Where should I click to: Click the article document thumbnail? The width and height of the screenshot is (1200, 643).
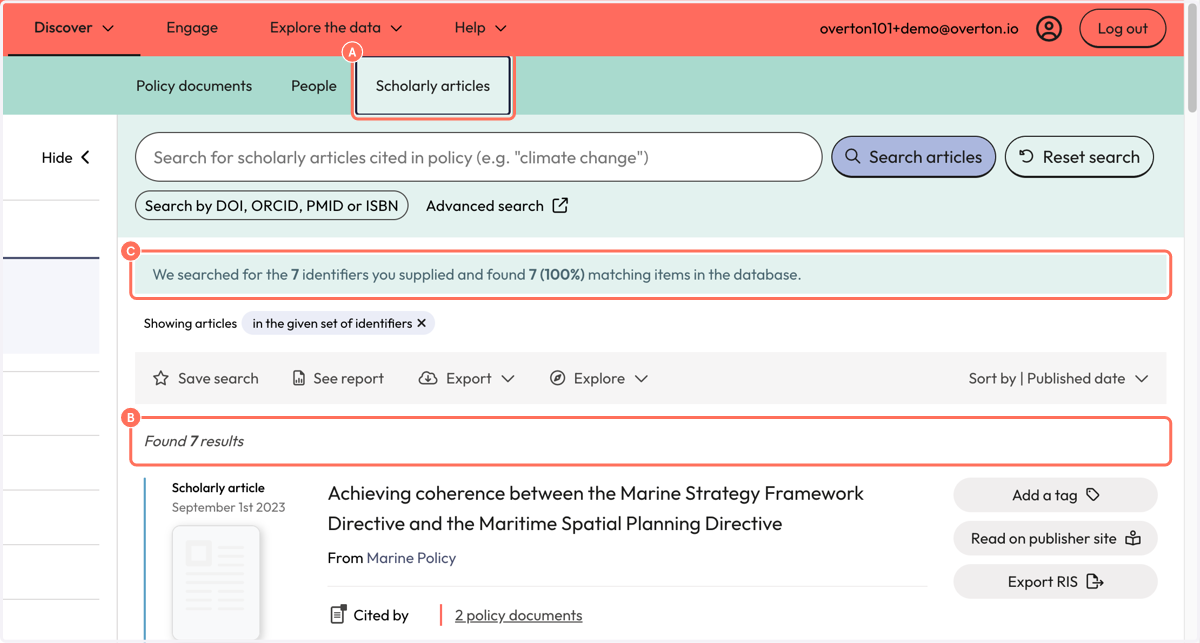coord(216,582)
